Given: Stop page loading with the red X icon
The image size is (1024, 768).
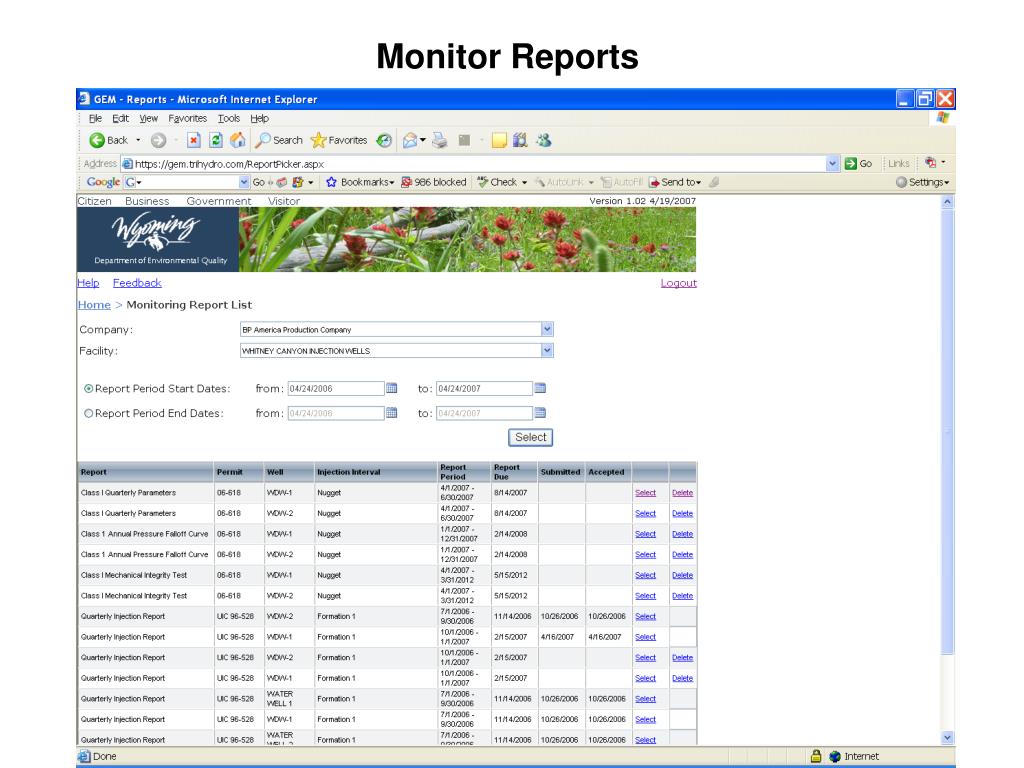Looking at the screenshot, I should (193, 140).
